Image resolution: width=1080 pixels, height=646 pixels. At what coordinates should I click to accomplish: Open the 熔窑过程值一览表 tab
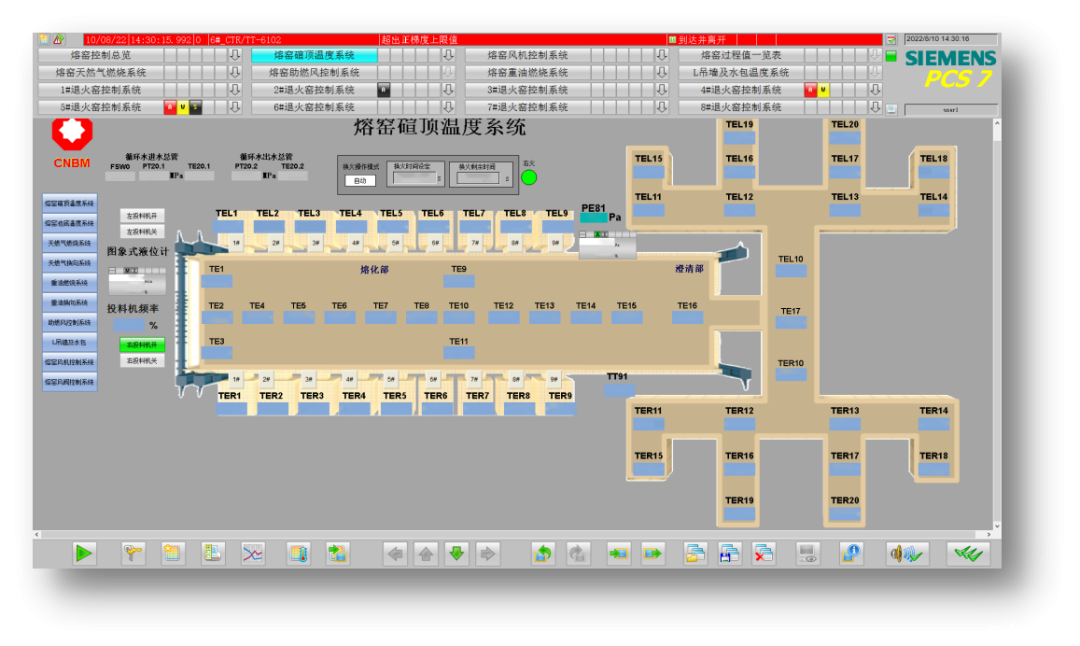point(741,56)
